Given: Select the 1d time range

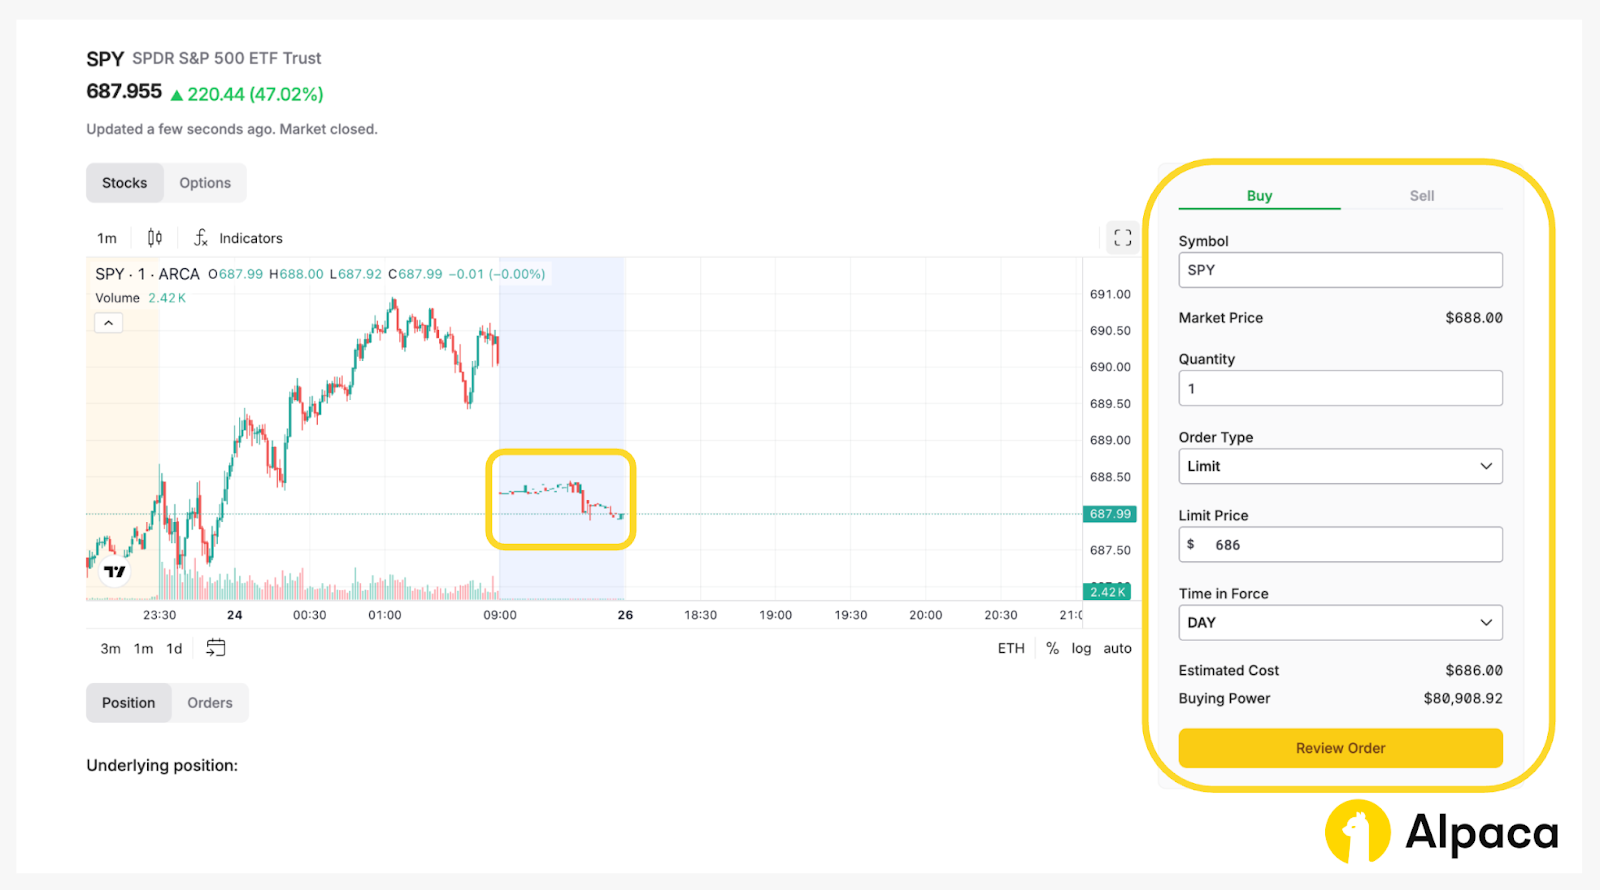Looking at the screenshot, I should pos(174,648).
